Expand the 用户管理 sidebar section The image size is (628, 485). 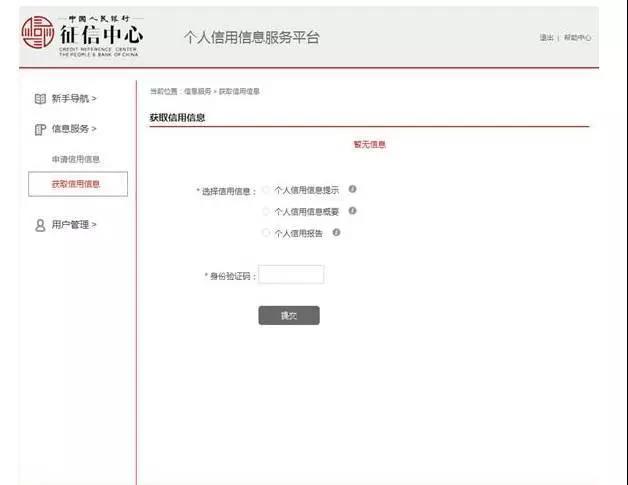coord(74,225)
